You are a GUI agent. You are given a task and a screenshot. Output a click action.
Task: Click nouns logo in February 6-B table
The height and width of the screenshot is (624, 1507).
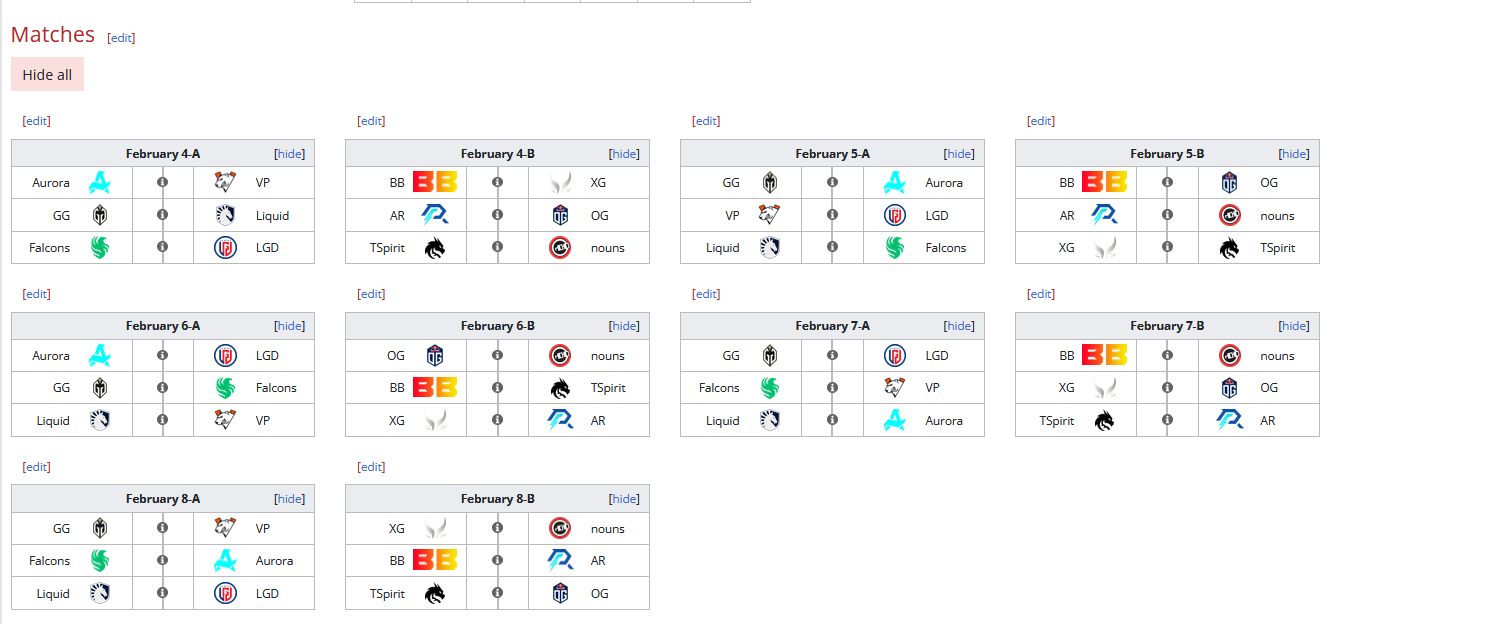pyautogui.click(x=560, y=355)
